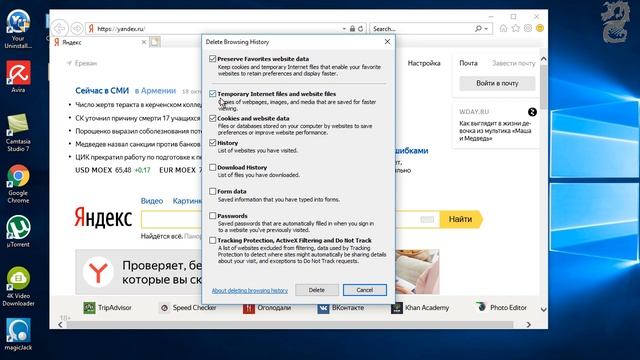
Task: Open browser Home icon
Action: pos(503,28)
